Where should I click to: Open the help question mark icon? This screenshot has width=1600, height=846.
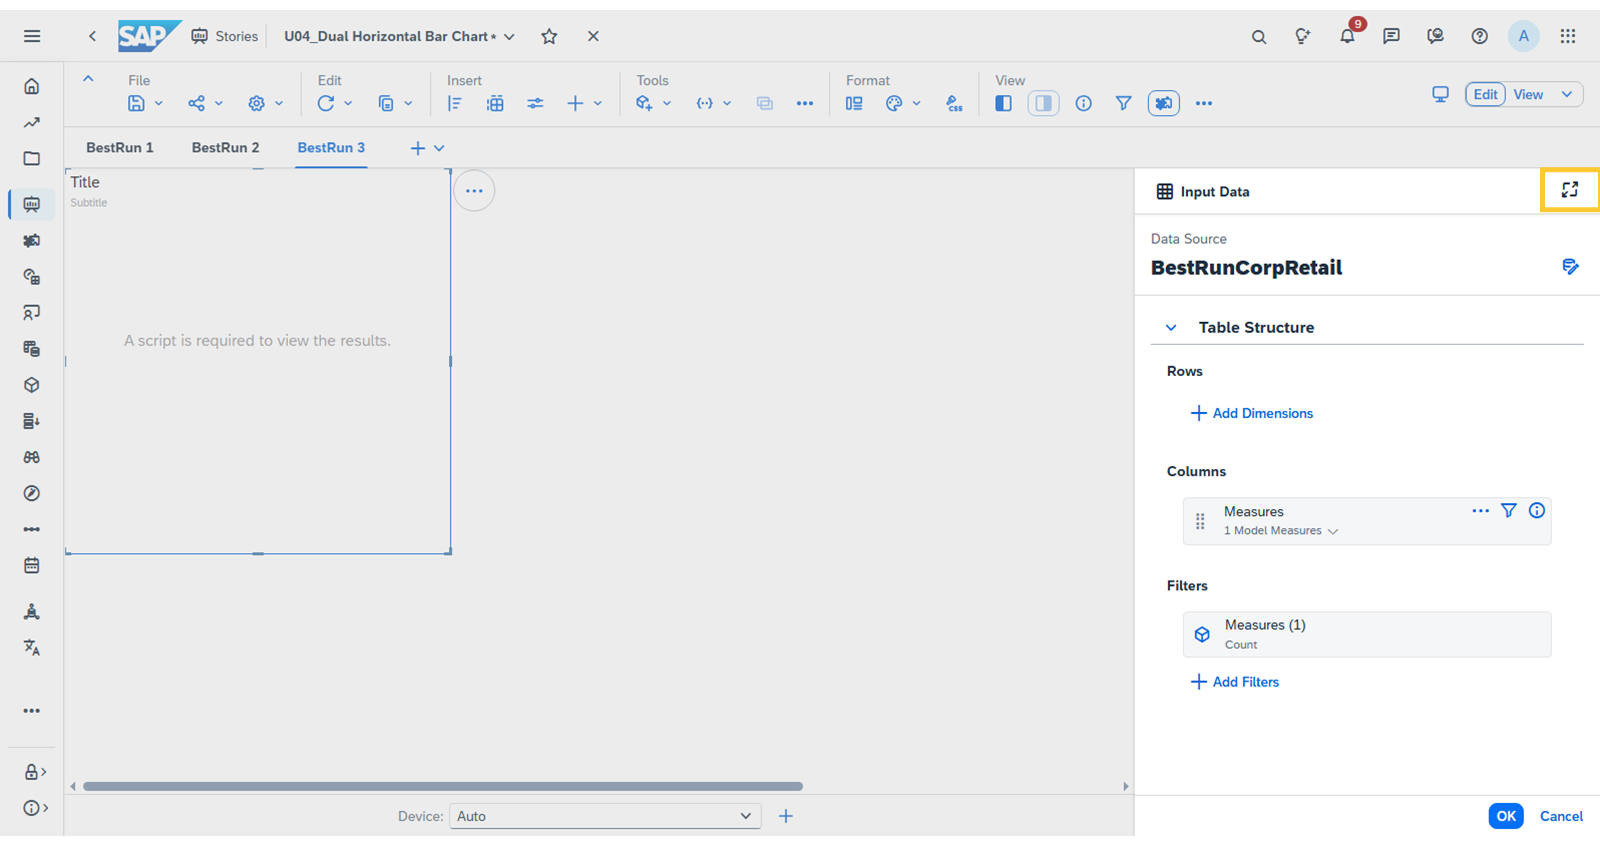1479,36
